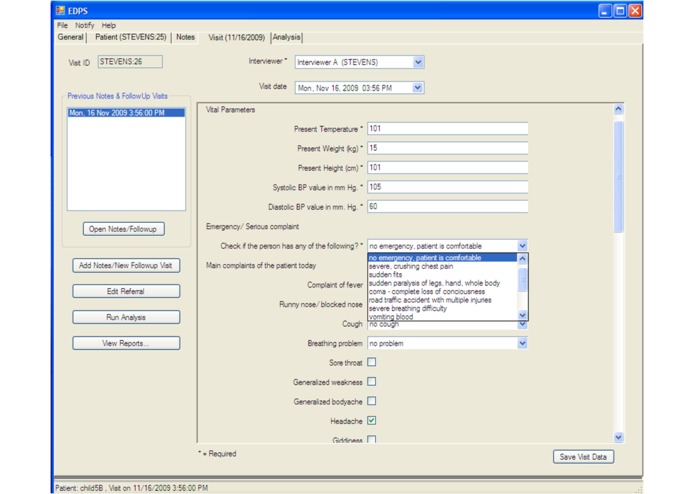Switch to the General tab

pyautogui.click(x=70, y=37)
